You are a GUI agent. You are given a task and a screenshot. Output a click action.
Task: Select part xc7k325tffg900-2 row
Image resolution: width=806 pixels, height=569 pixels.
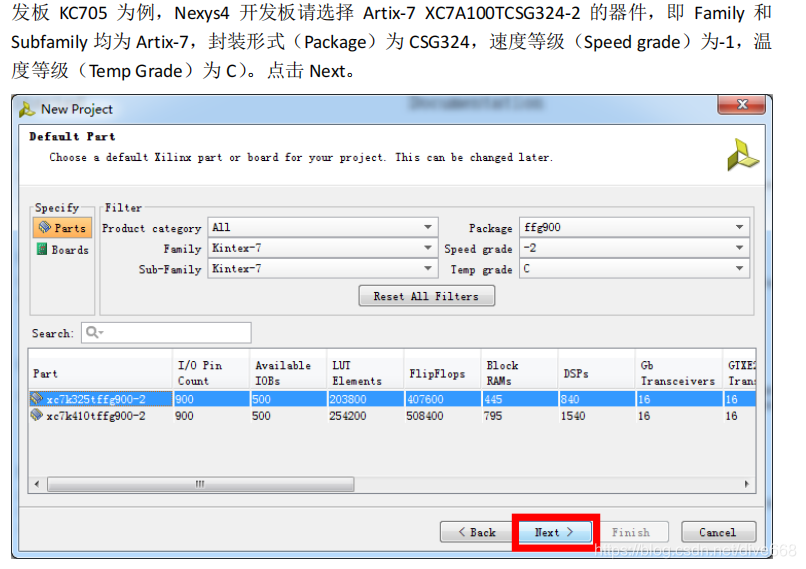pos(392,399)
